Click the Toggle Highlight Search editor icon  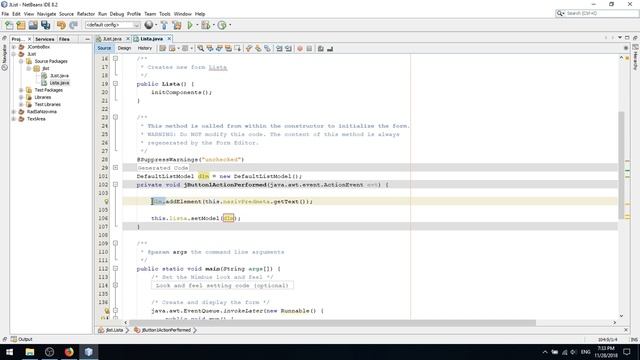[x=228, y=49]
